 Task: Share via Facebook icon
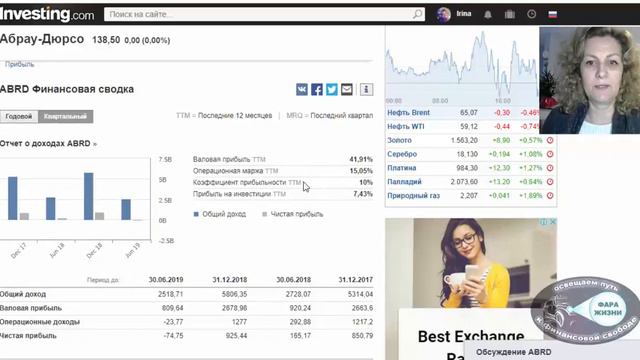pos(317,89)
